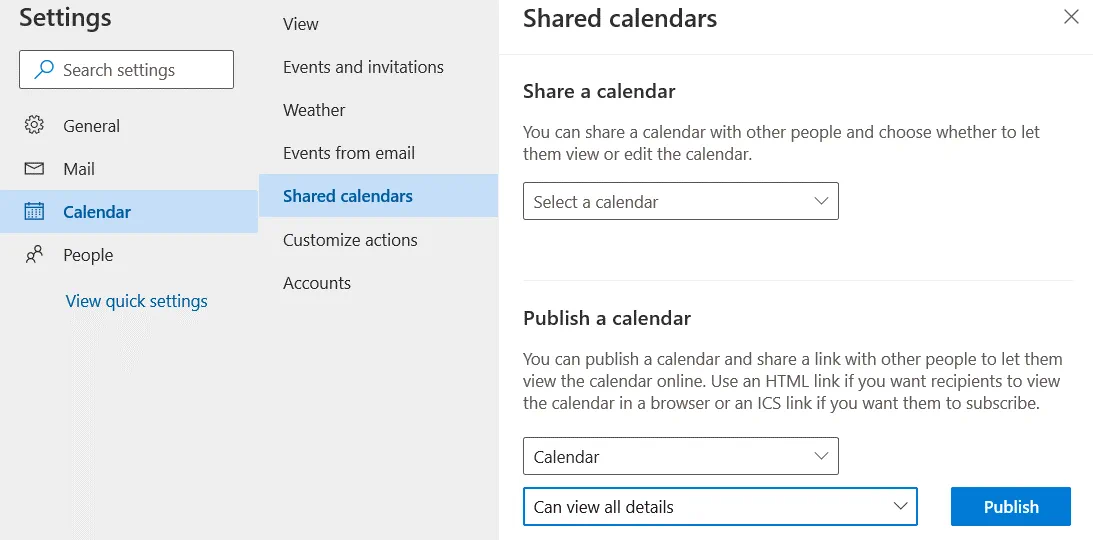Select the Shared calendars section
The image size is (1093, 540).
348,196
